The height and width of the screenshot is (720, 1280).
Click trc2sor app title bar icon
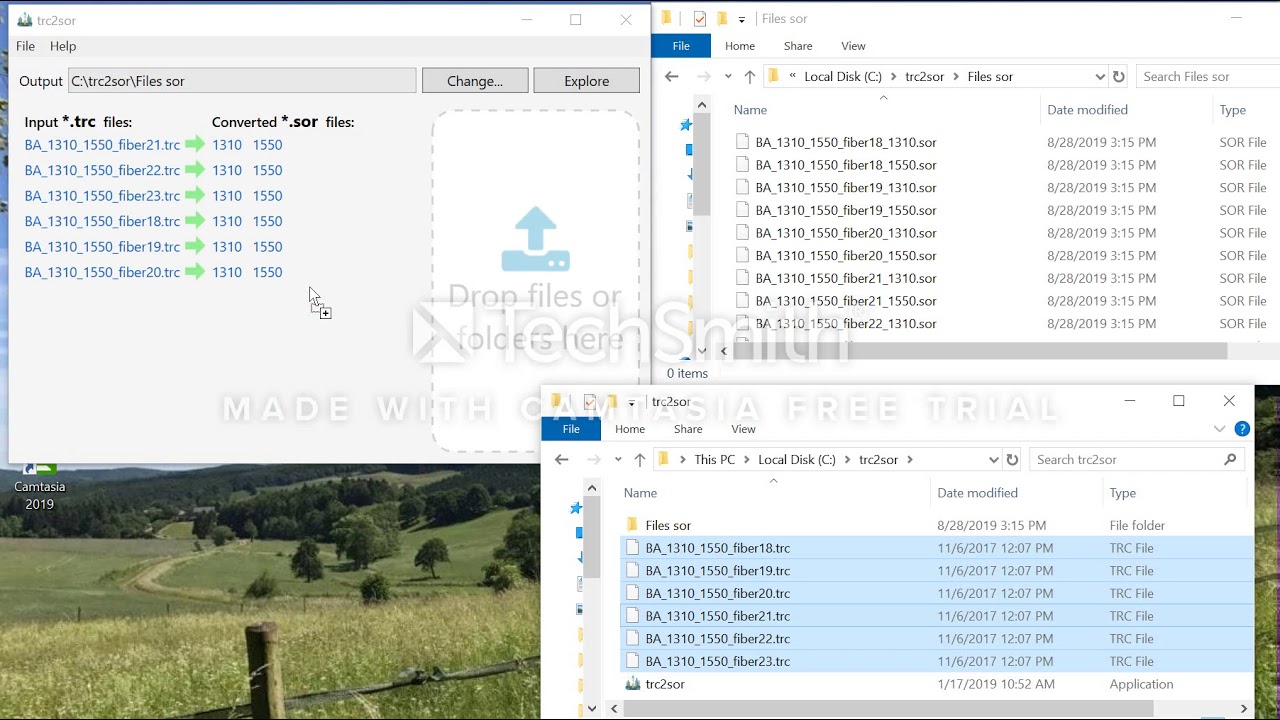(x=25, y=20)
